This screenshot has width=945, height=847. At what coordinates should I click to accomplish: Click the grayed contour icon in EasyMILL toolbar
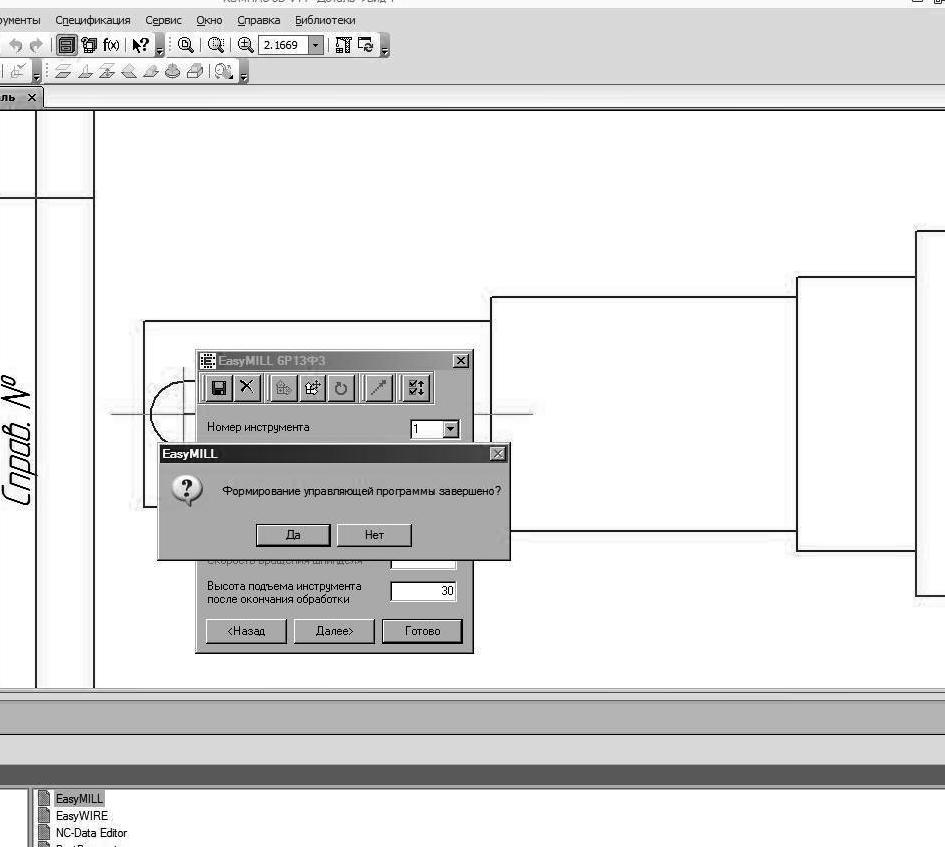point(284,388)
